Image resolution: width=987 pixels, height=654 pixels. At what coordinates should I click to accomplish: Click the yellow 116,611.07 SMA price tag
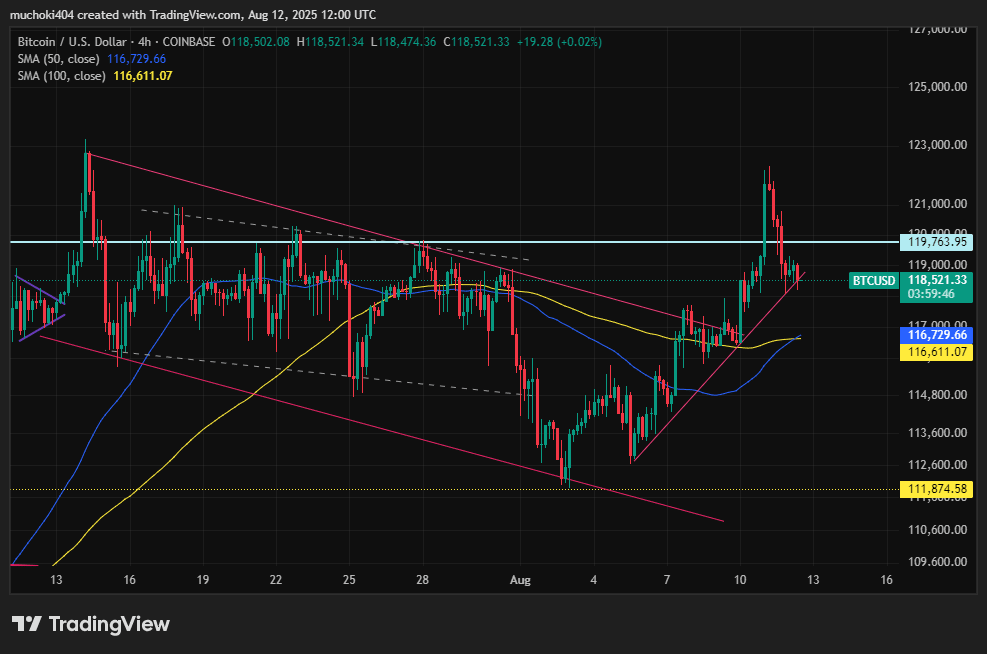click(937, 352)
